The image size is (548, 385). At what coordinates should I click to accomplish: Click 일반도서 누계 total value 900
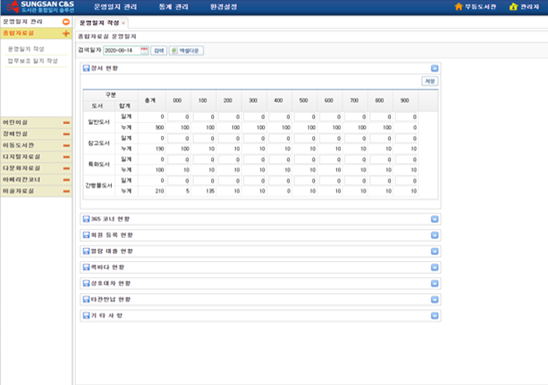(160, 128)
